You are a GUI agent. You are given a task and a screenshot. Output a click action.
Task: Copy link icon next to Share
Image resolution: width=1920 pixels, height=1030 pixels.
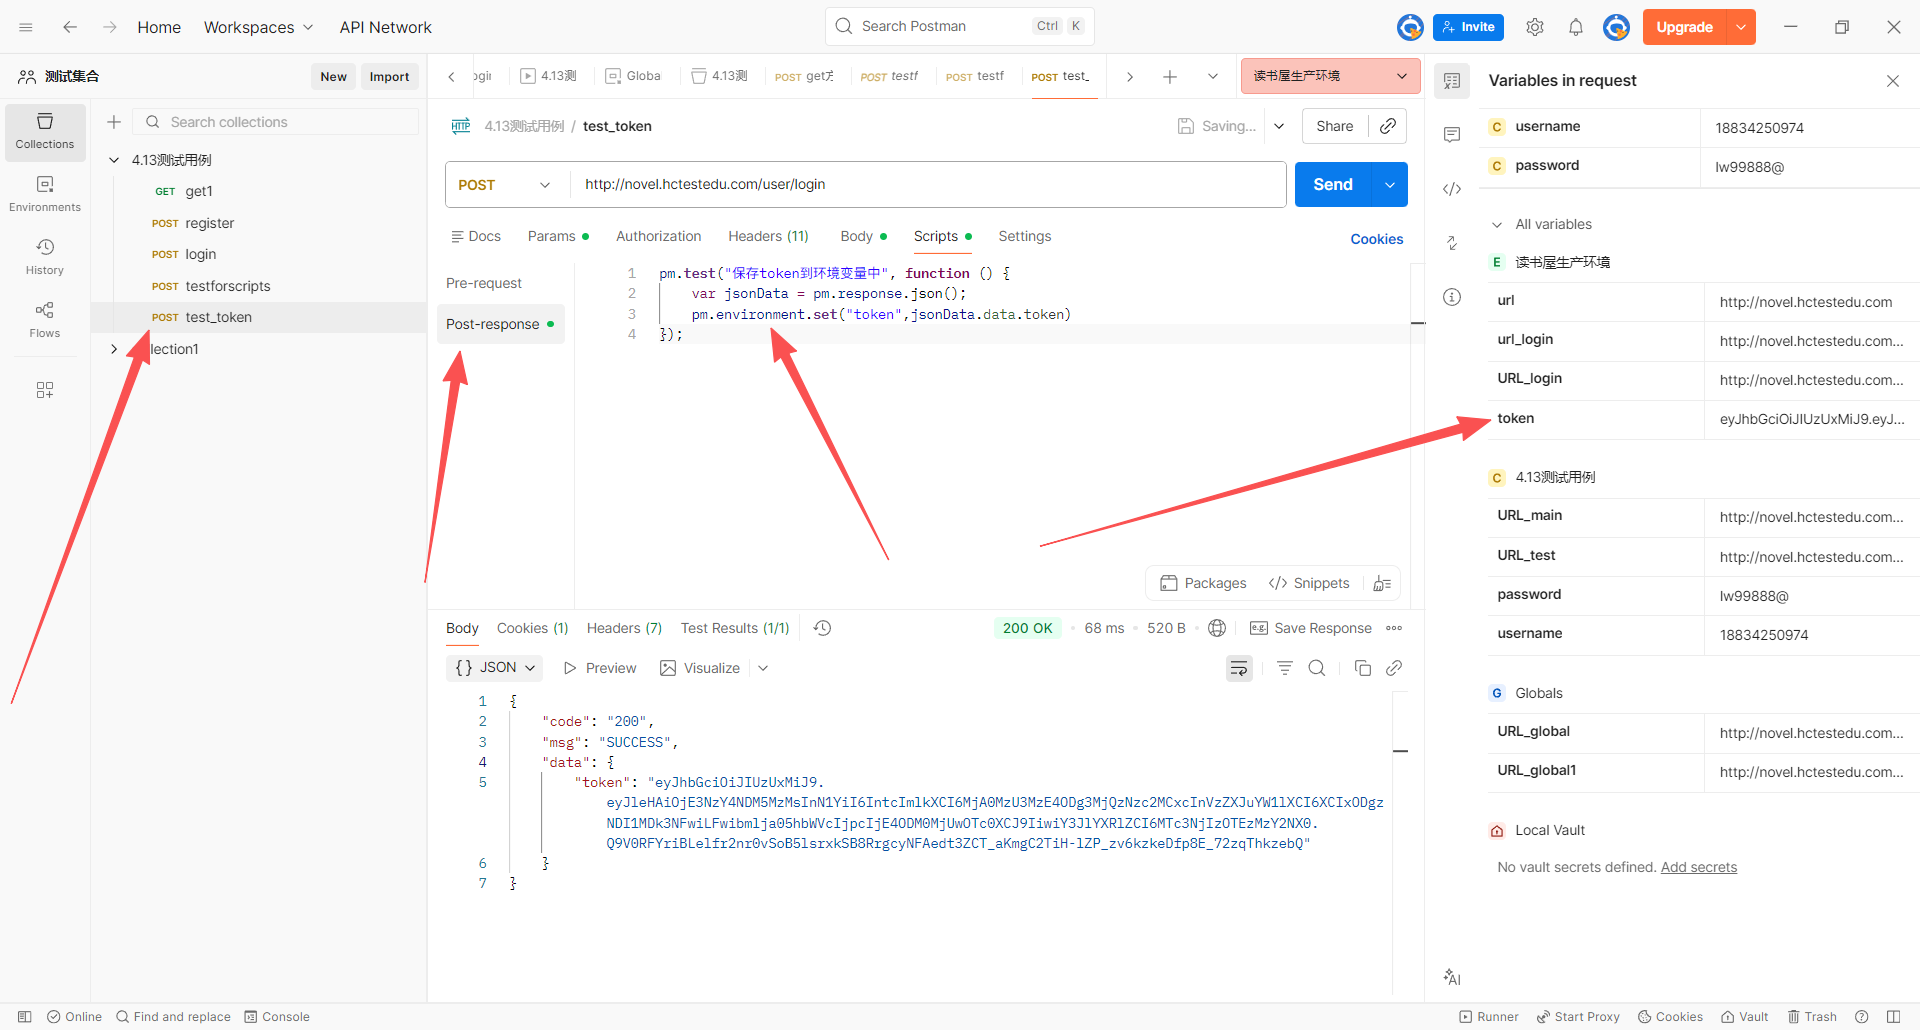tap(1388, 126)
